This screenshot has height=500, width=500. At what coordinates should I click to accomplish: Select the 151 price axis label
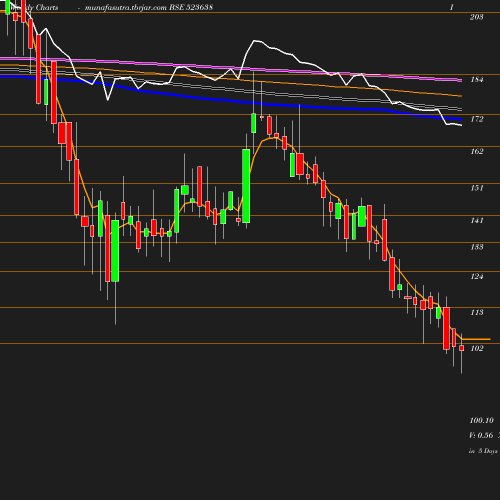click(x=477, y=188)
